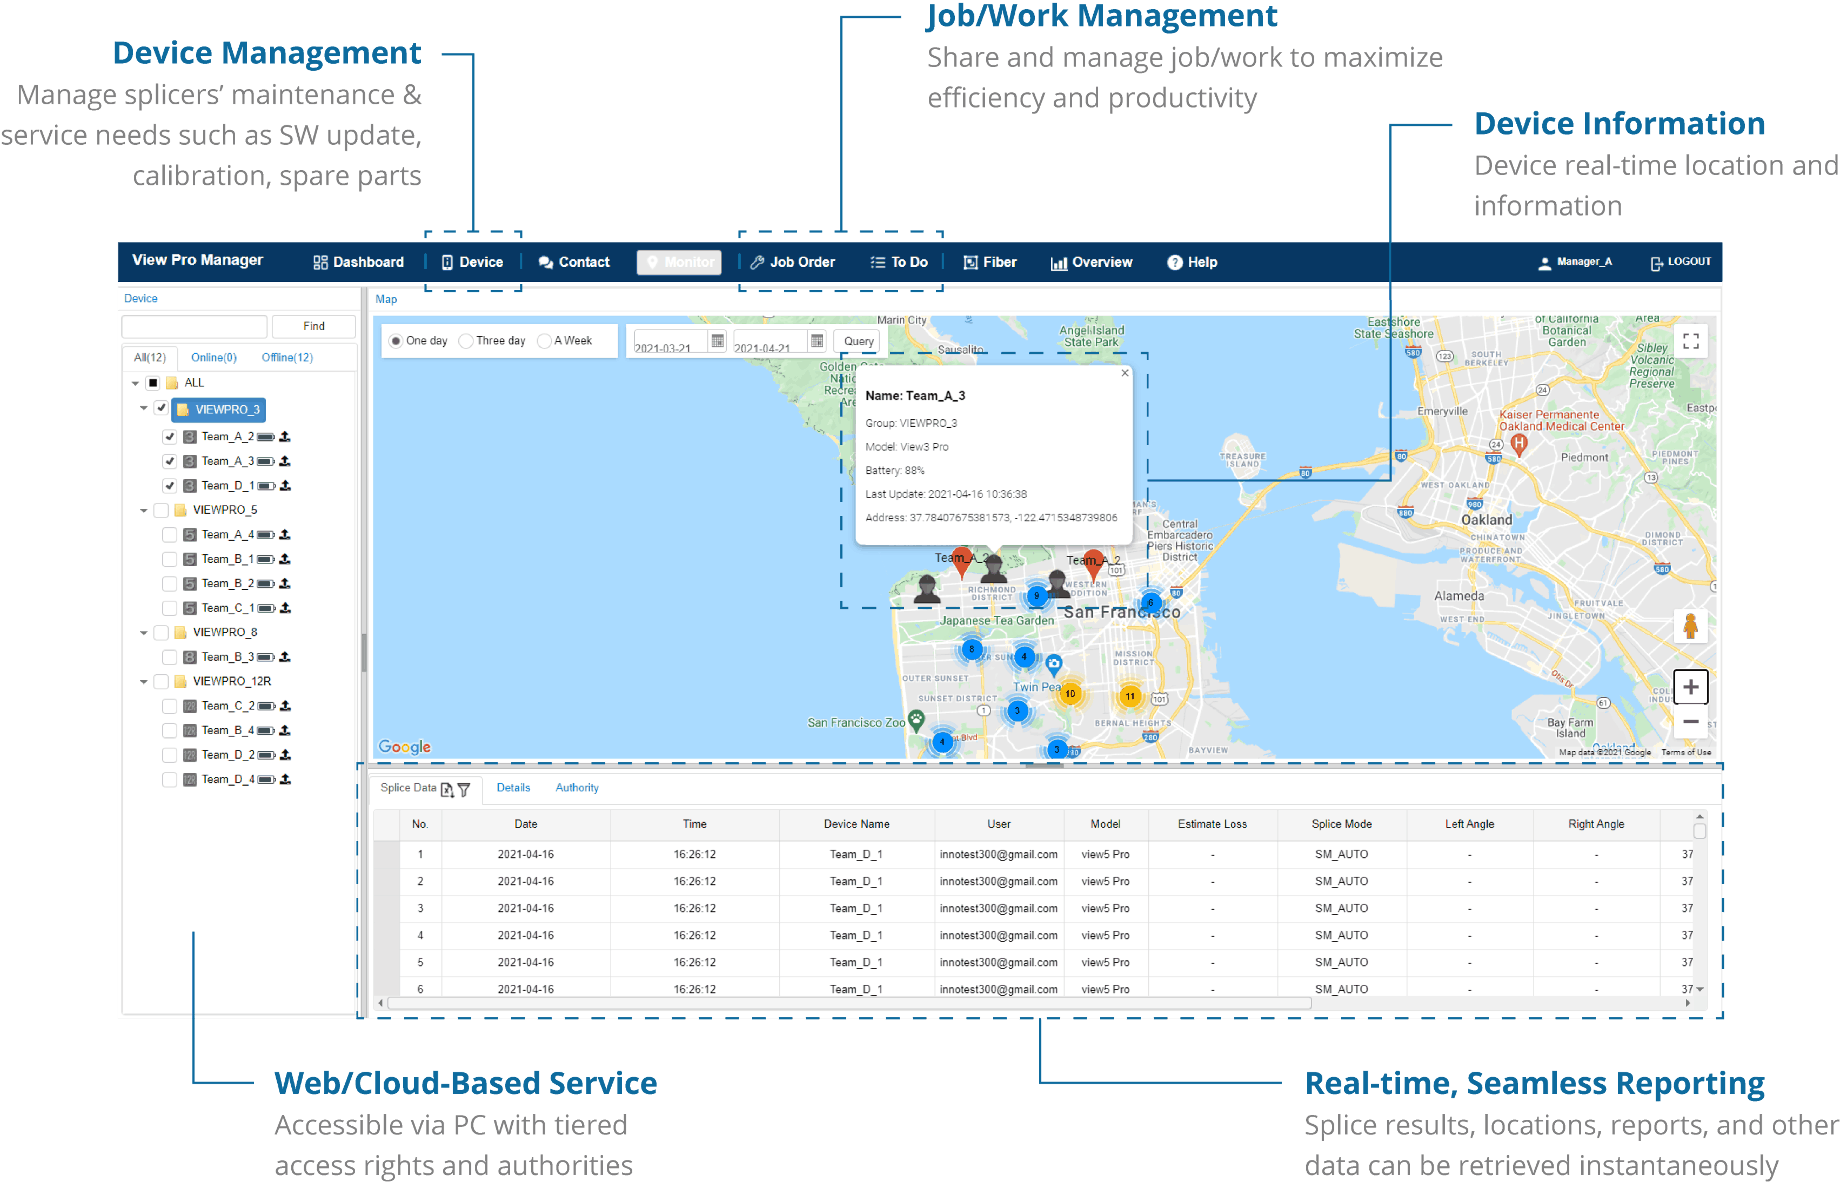Viewport: 1840px width, 1182px height.
Task: Zoom out the map with minus button
Action: pos(1690,721)
